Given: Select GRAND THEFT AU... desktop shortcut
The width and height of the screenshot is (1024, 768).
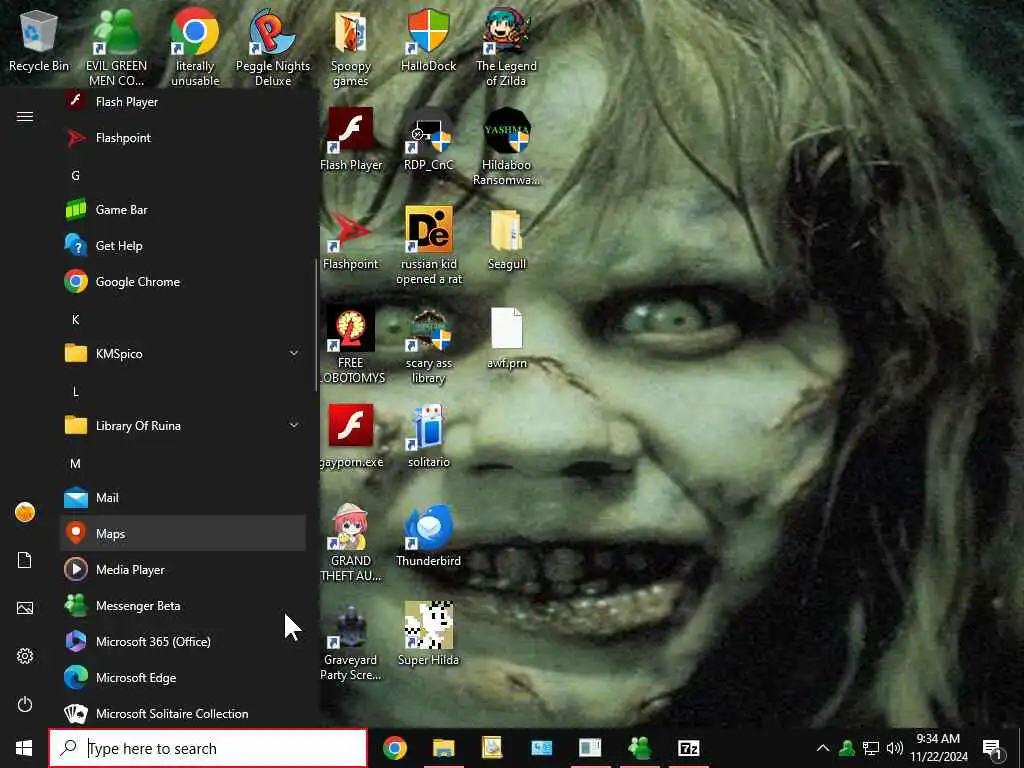Looking at the screenshot, I should (x=351, y=542).
